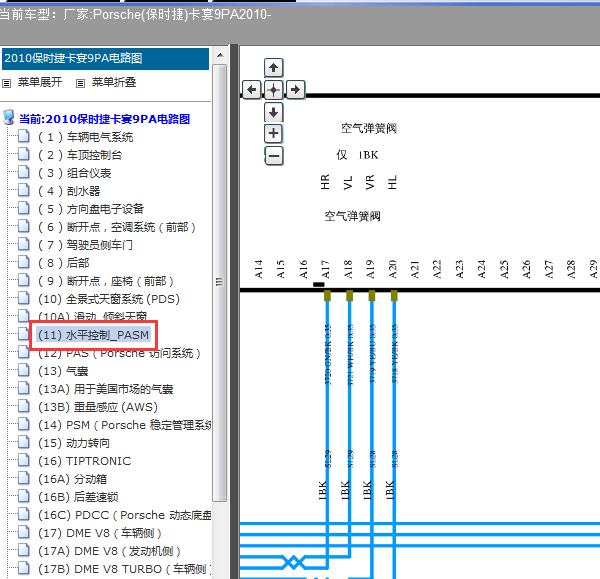The width and height of the screenshot is (600, 579).
Task: Open (6) 断开点，空调系统（前部）
Action: click(117, 227)
